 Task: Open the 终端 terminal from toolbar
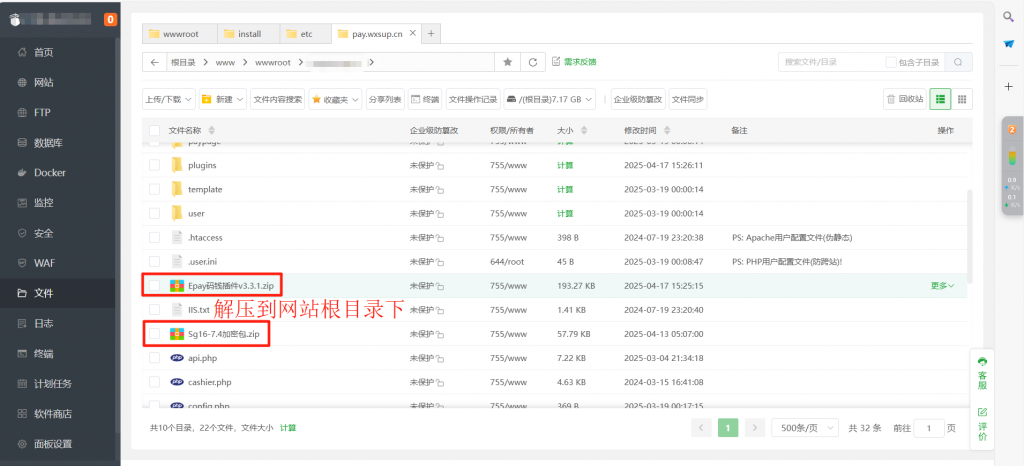[x=425, y=99]
